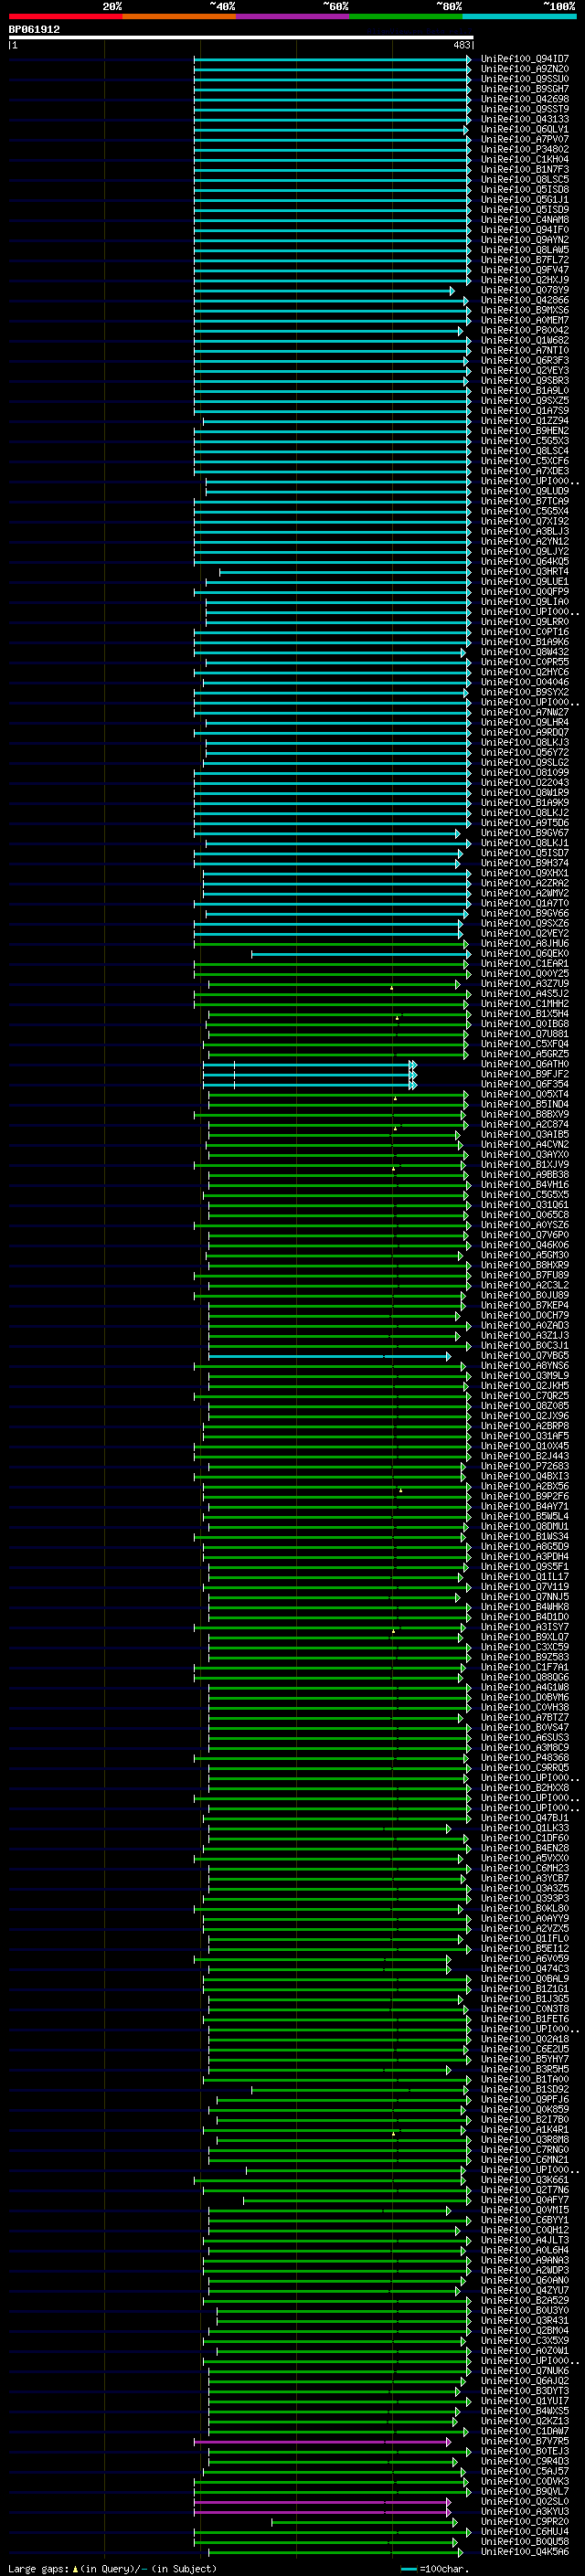Select label UniRef100_P34802
This screenshot has width=585, height=2576.
tap(525, 150)
